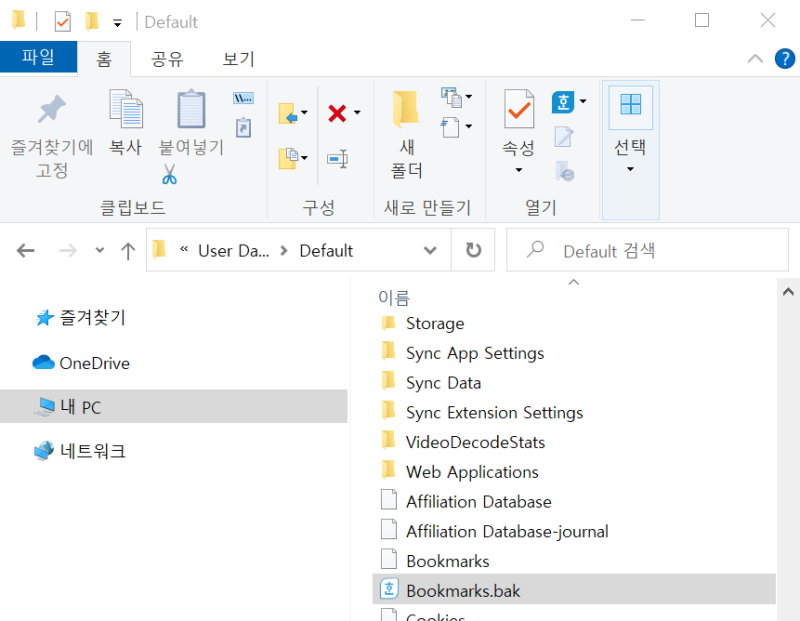This screenshot has height=621, width=800.
Task: Refresh the folder view
Action: point(474,251)
